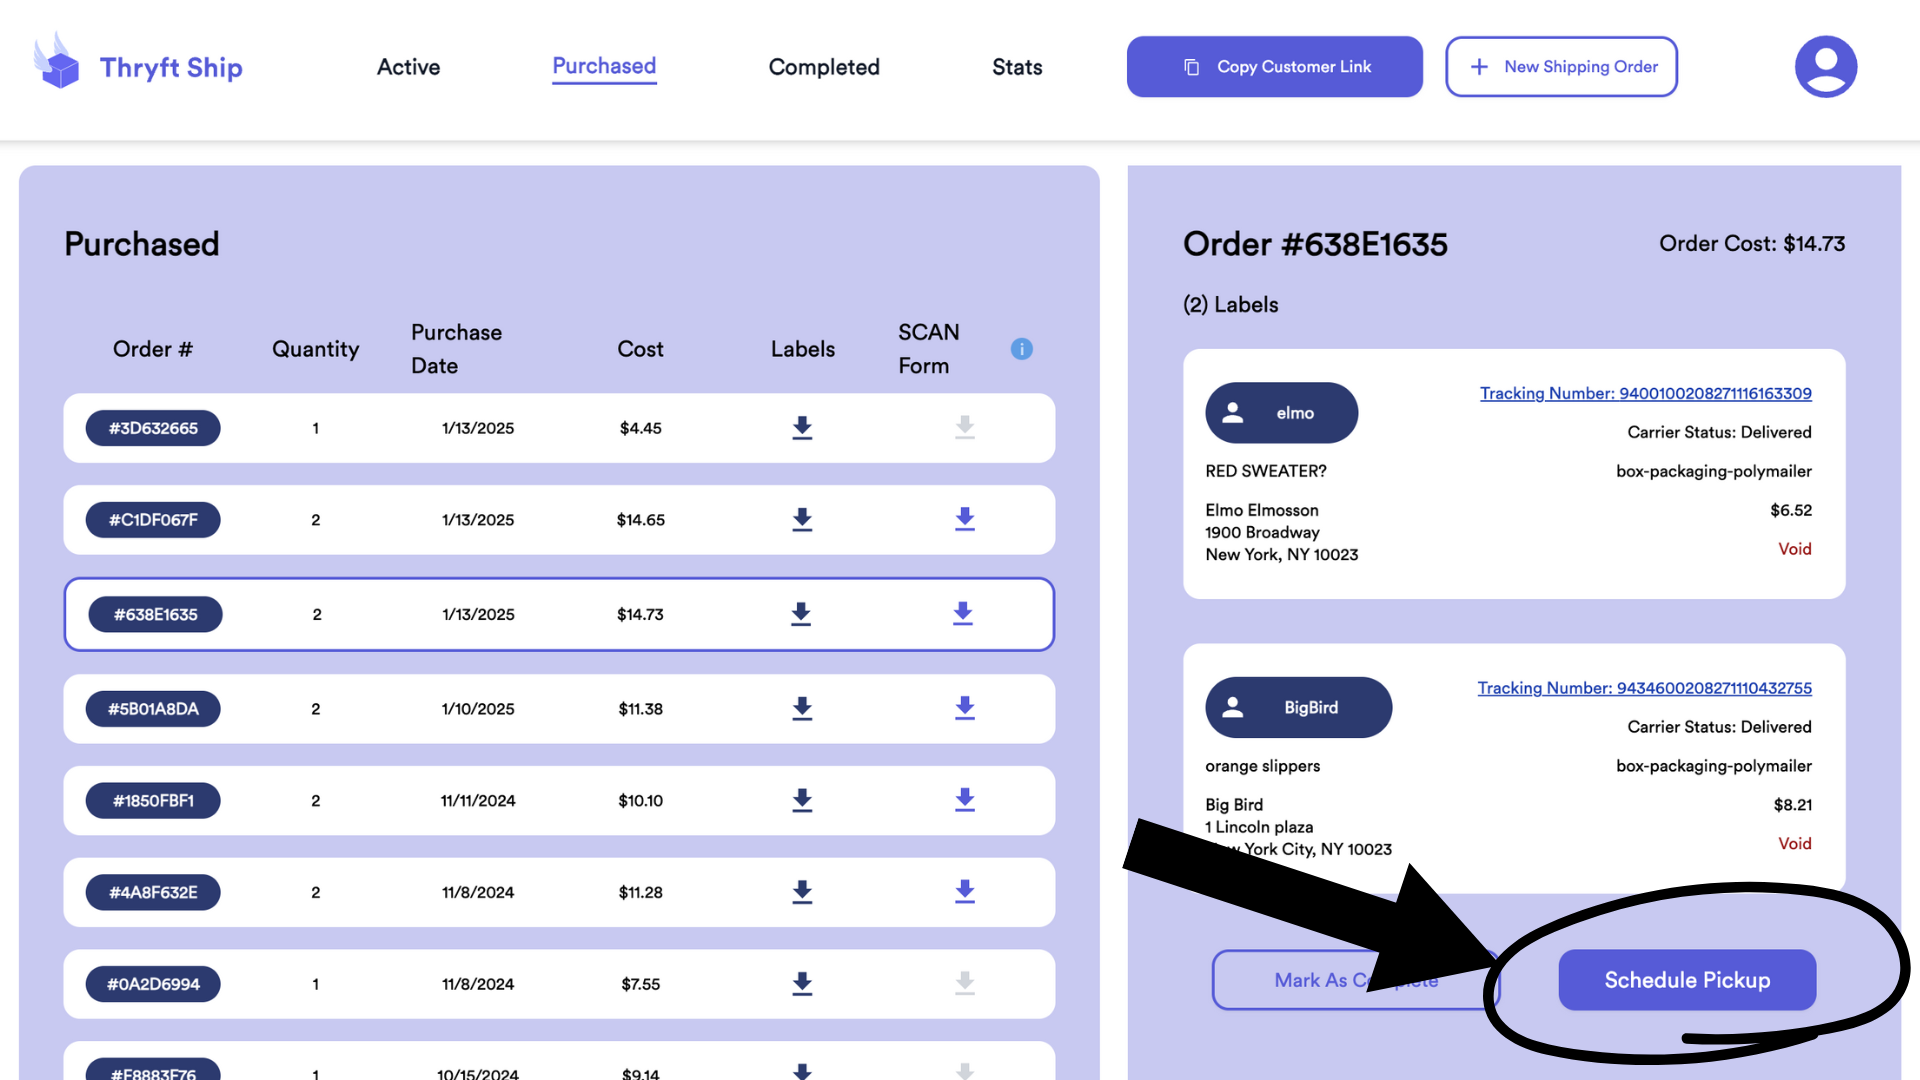
Task: Select order #5B01A8DA from the list
Action: click(153, 707)
